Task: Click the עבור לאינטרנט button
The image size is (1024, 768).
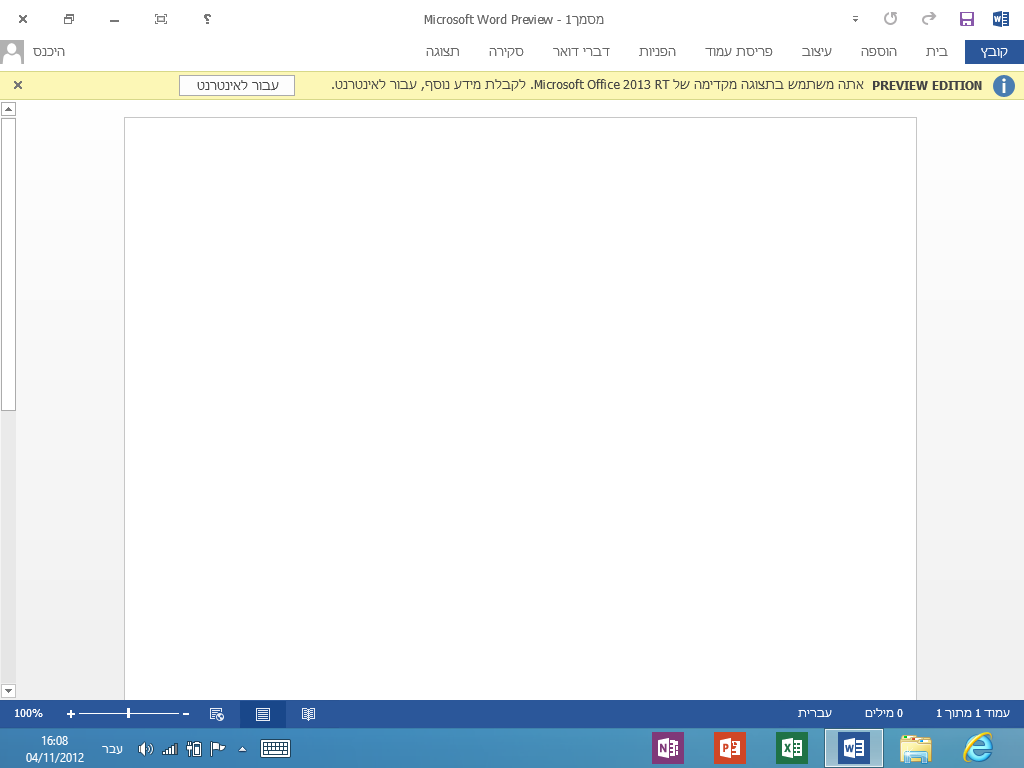Action: point(237,86)
